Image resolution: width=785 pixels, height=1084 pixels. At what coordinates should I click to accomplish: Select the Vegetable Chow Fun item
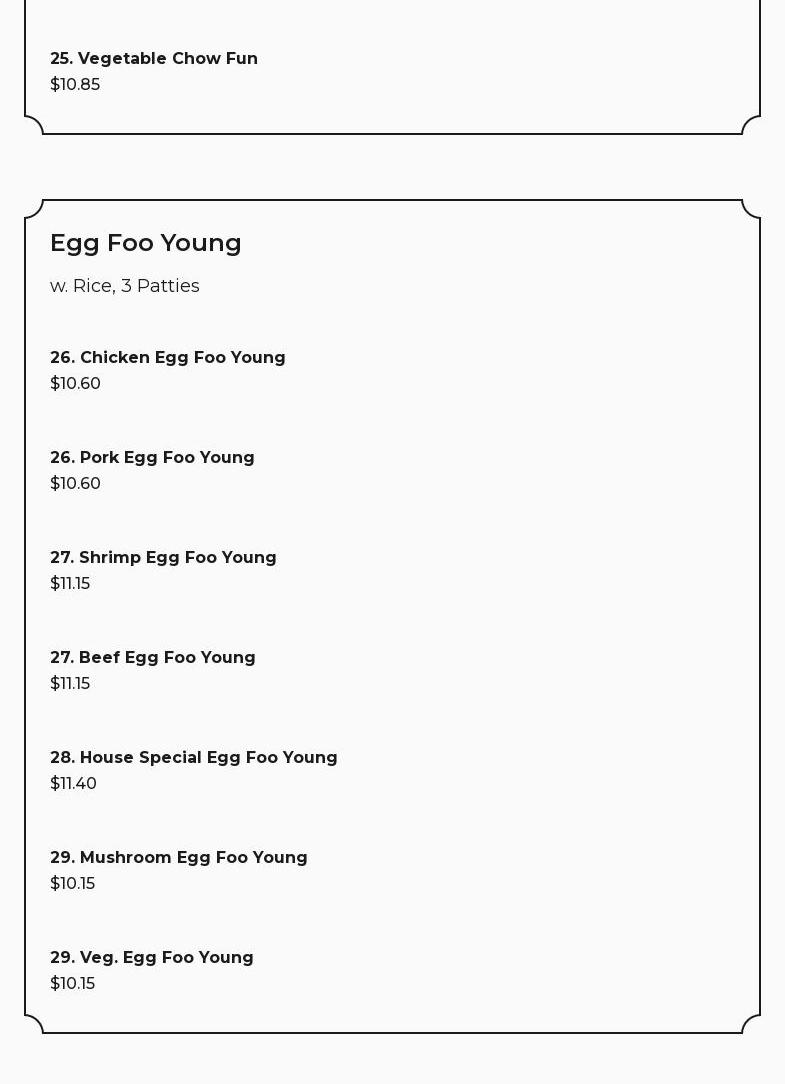click(x=154, y=58)
